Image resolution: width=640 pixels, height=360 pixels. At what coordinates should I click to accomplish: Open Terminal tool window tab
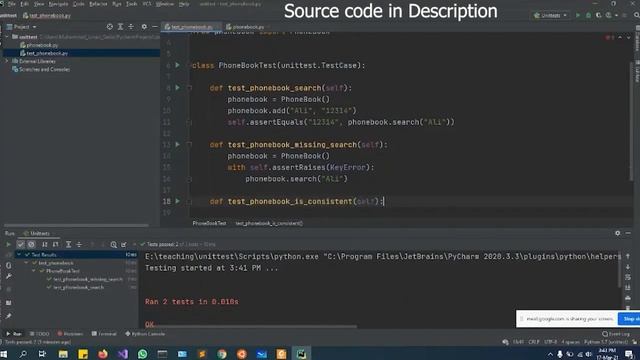(x=104, y=333)
